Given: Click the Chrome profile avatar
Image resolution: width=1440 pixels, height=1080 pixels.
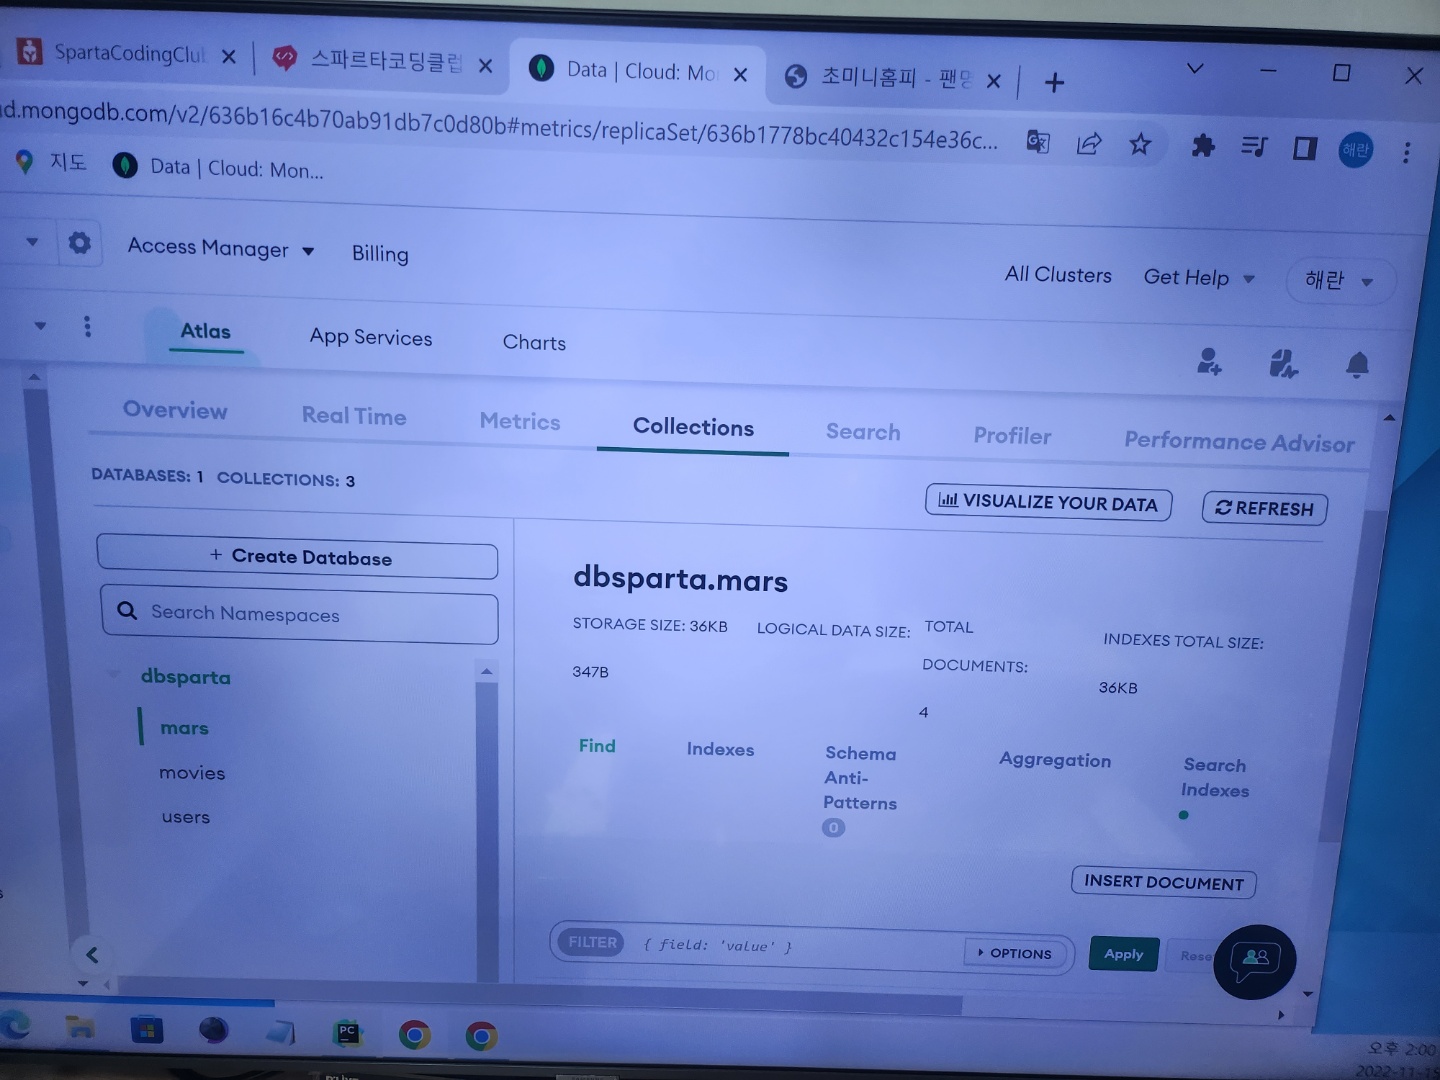Looking at the screenshot, I should pos(1356,150).
